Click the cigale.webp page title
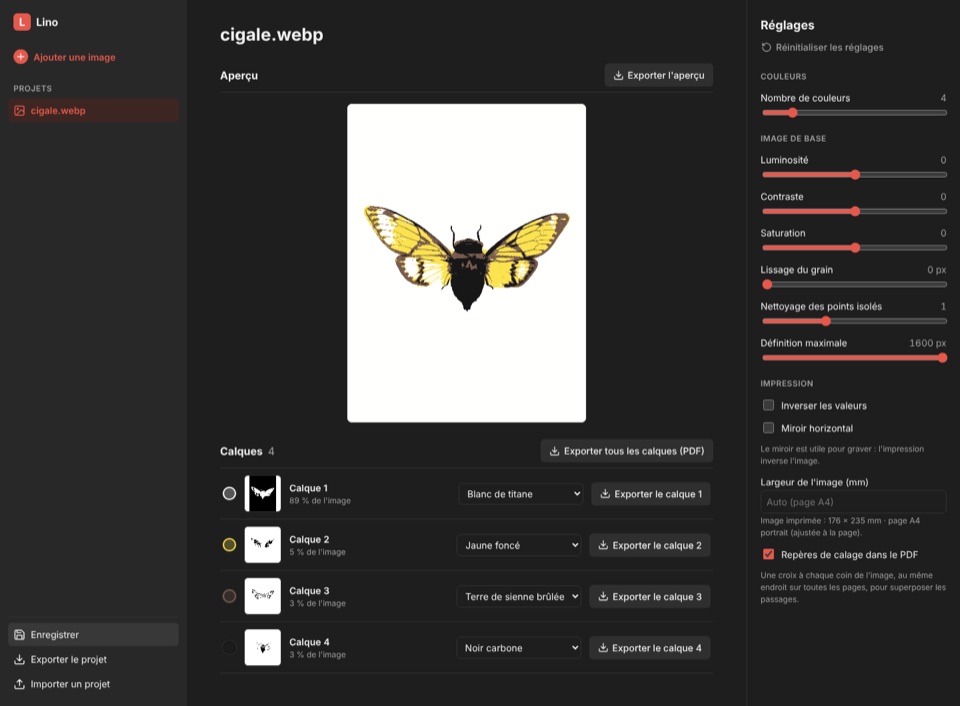The image size is (960, 706). pyautogui.click(x=271, y=35)
